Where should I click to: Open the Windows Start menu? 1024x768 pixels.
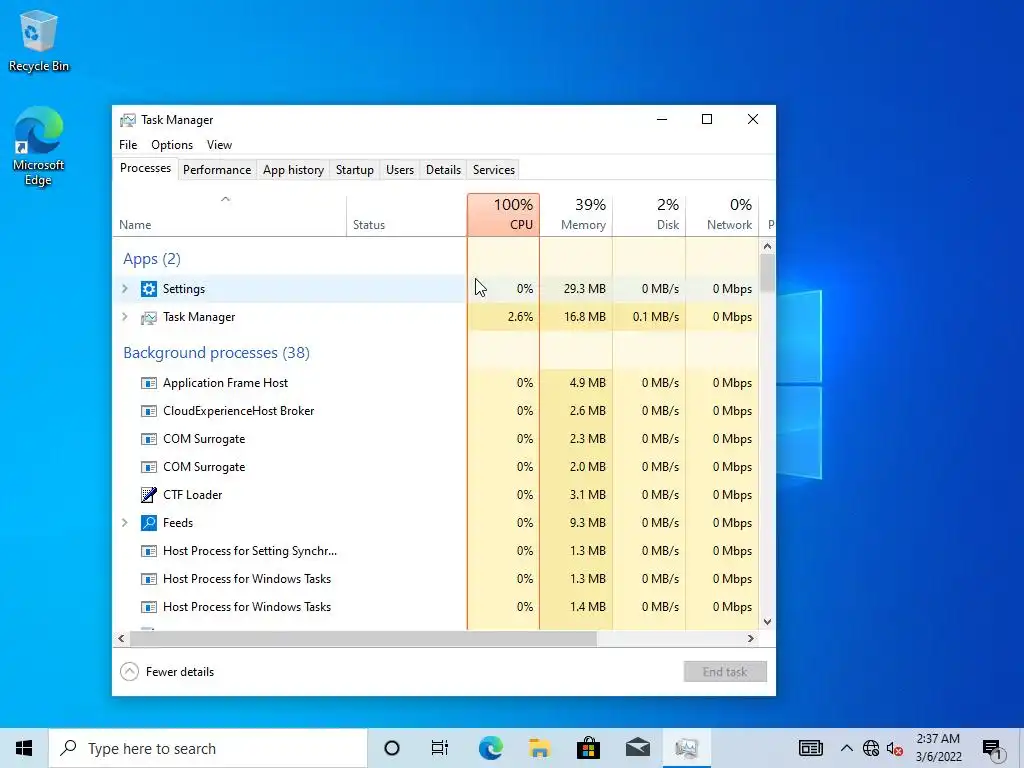click(x=24, y=748)
